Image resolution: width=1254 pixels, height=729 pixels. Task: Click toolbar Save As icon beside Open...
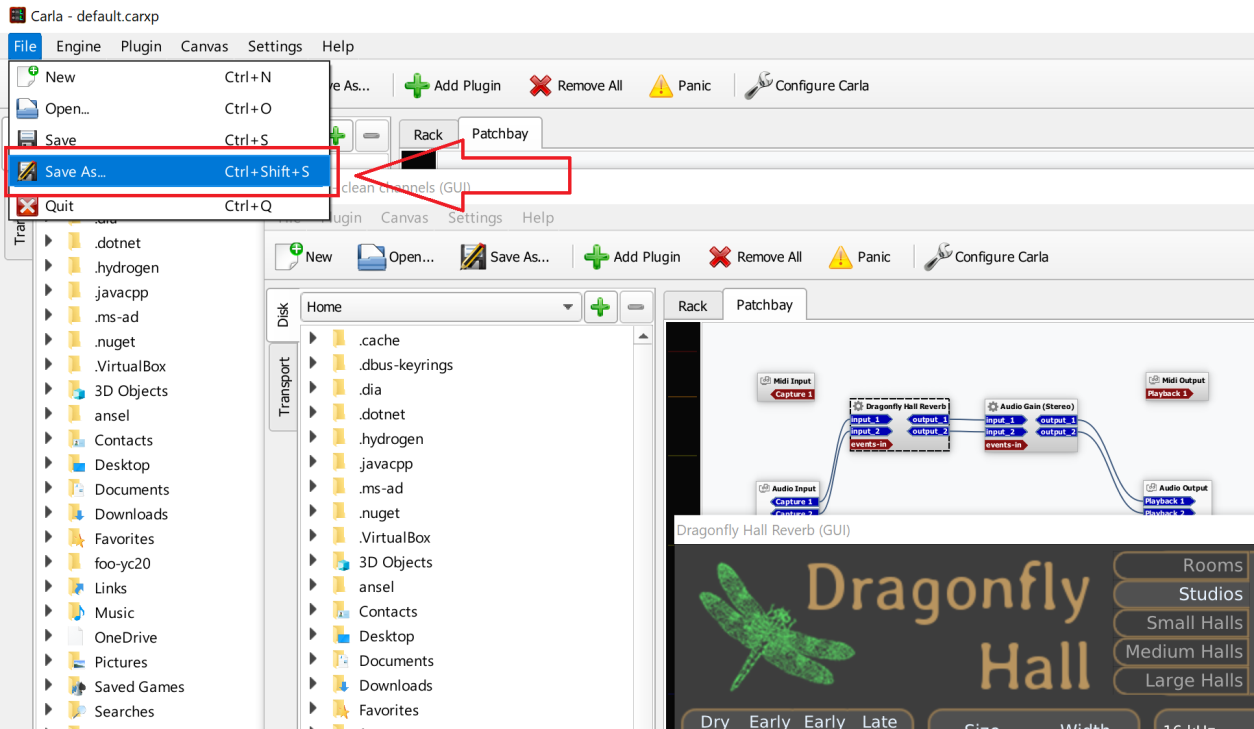[x=473, y=257]
